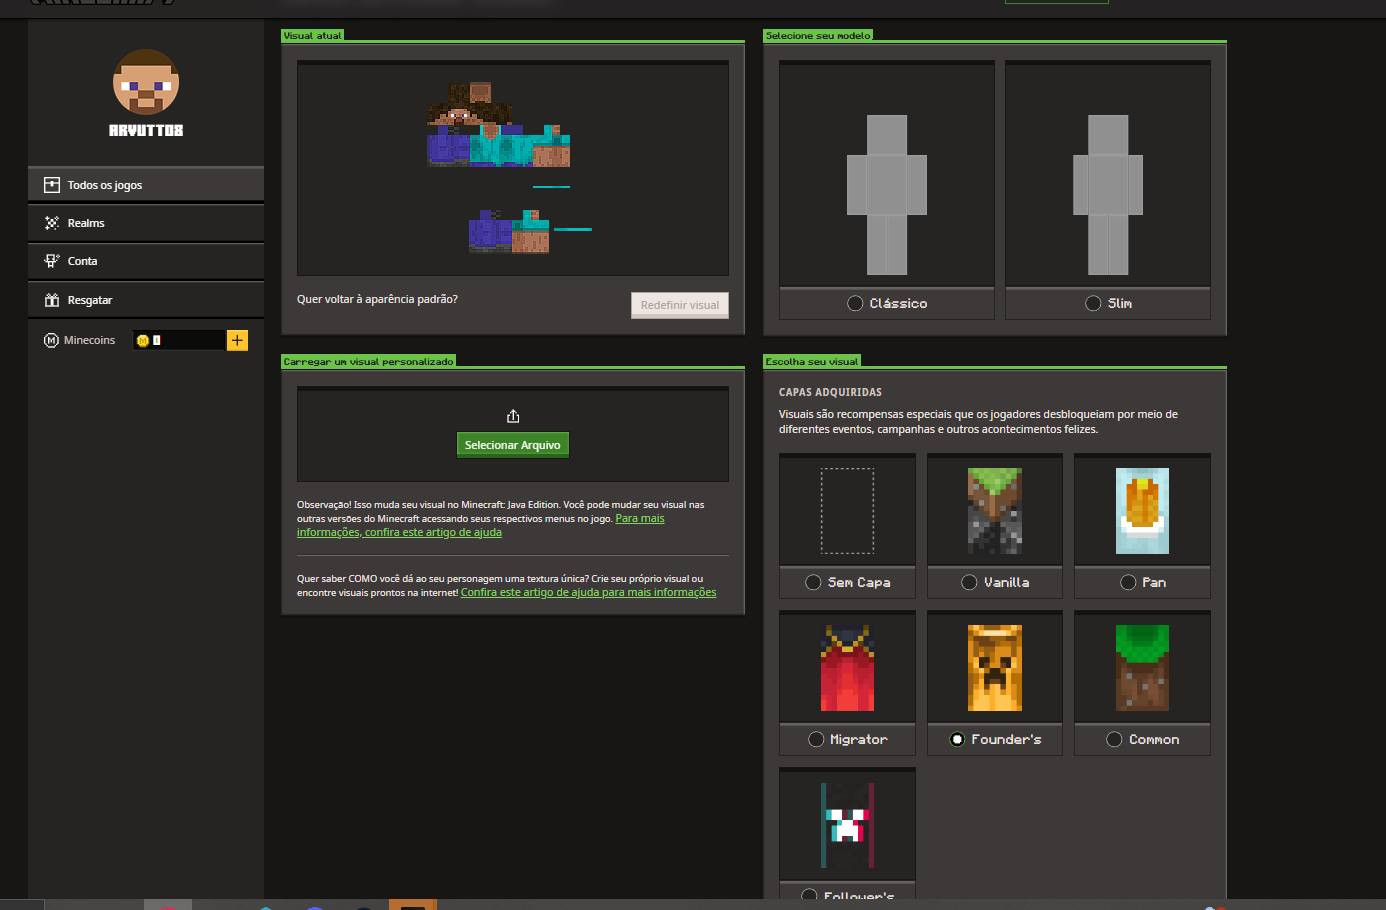Click the Quer voltar à aparência padrão text
The width and height of the screenshot is (1386, 910).
377,299
